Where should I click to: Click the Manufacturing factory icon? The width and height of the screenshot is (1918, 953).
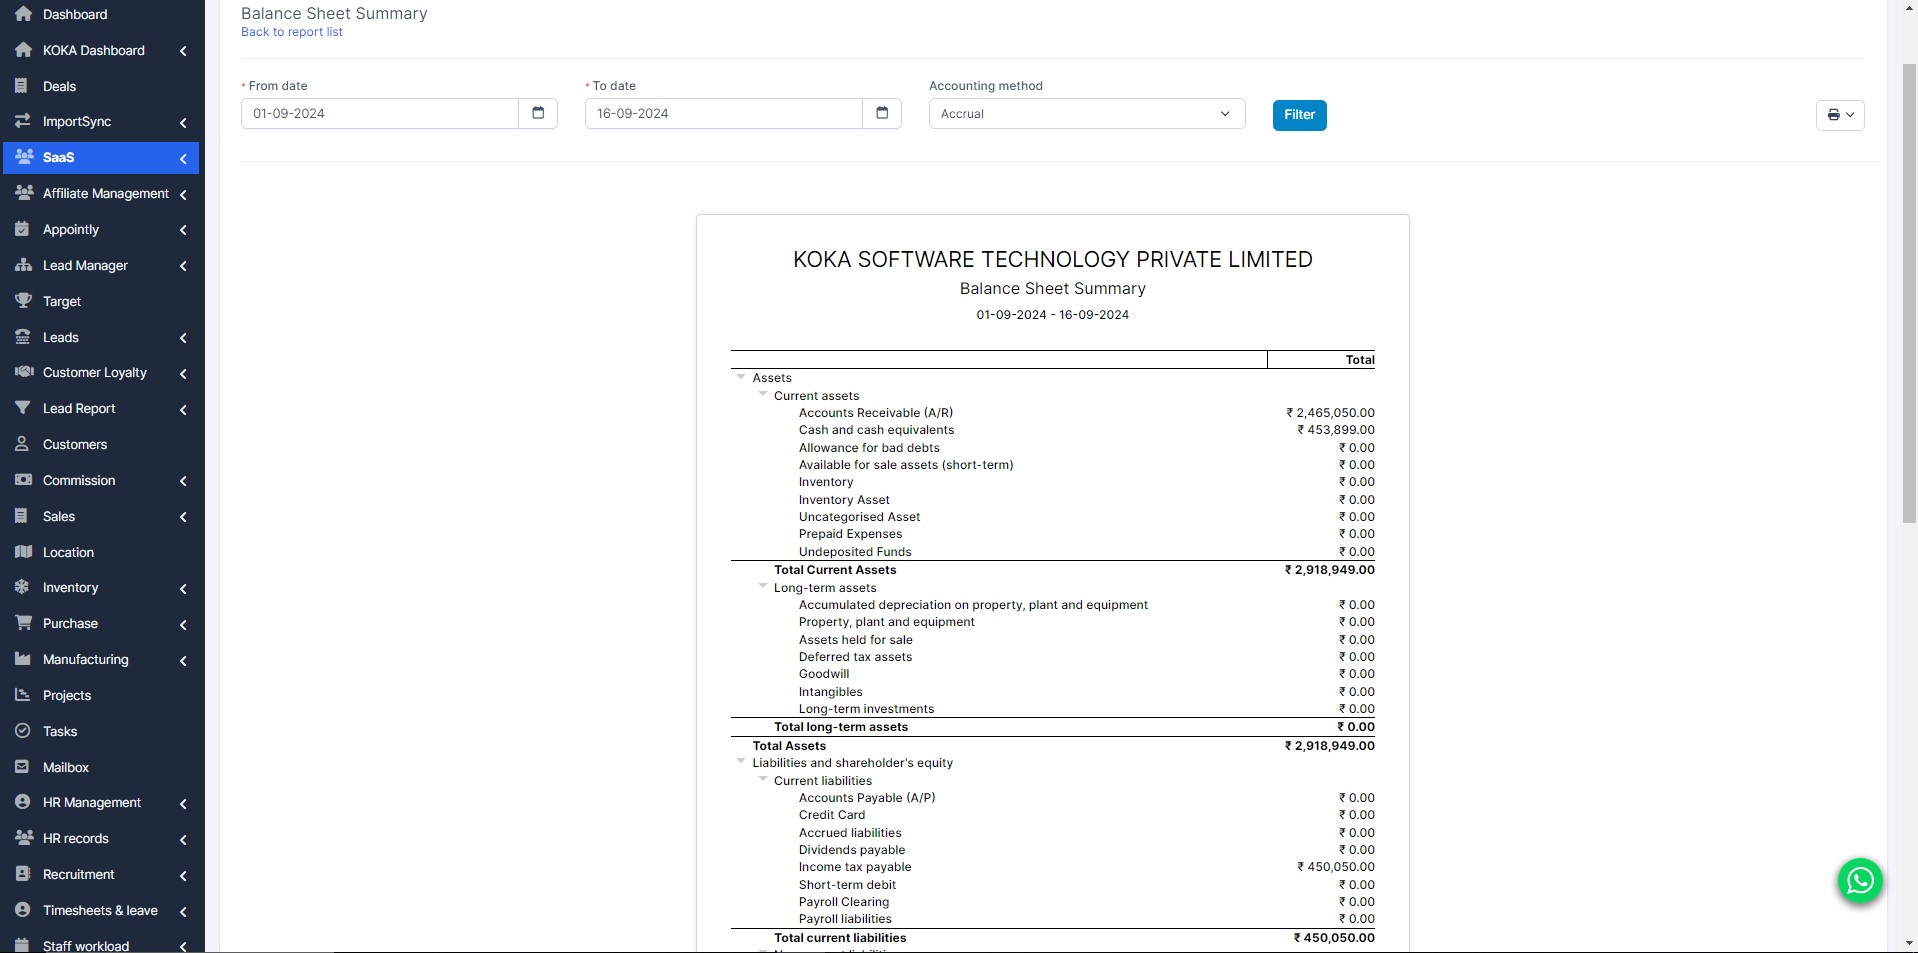click(x=23, y=659)
